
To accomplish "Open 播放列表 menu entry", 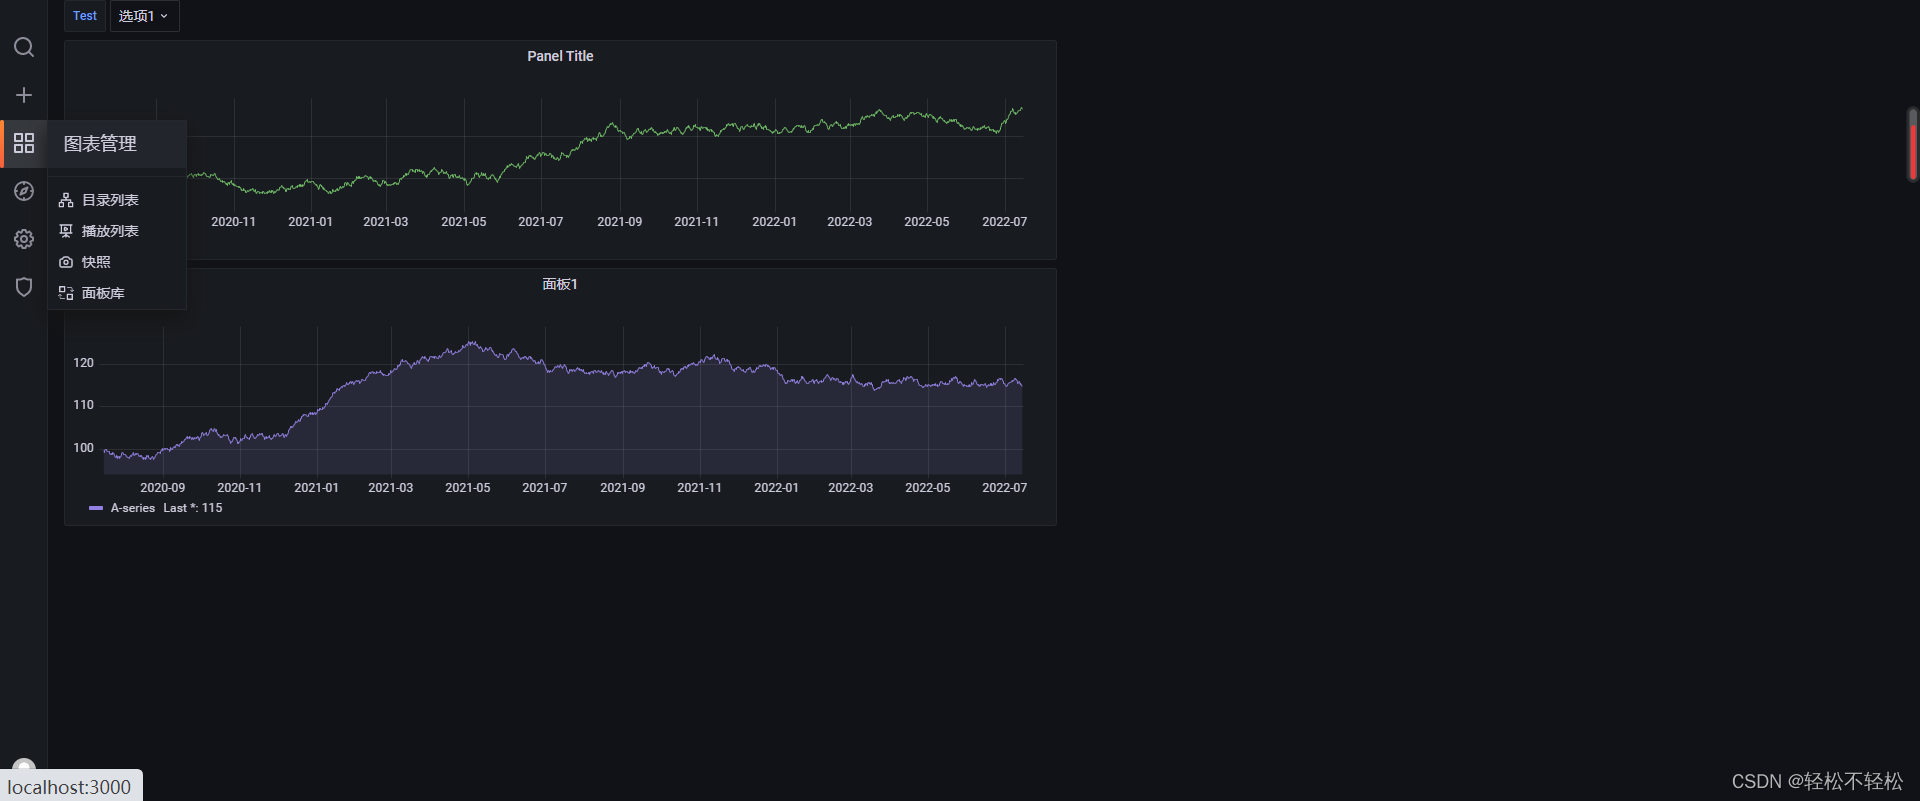I will [117, 231].
